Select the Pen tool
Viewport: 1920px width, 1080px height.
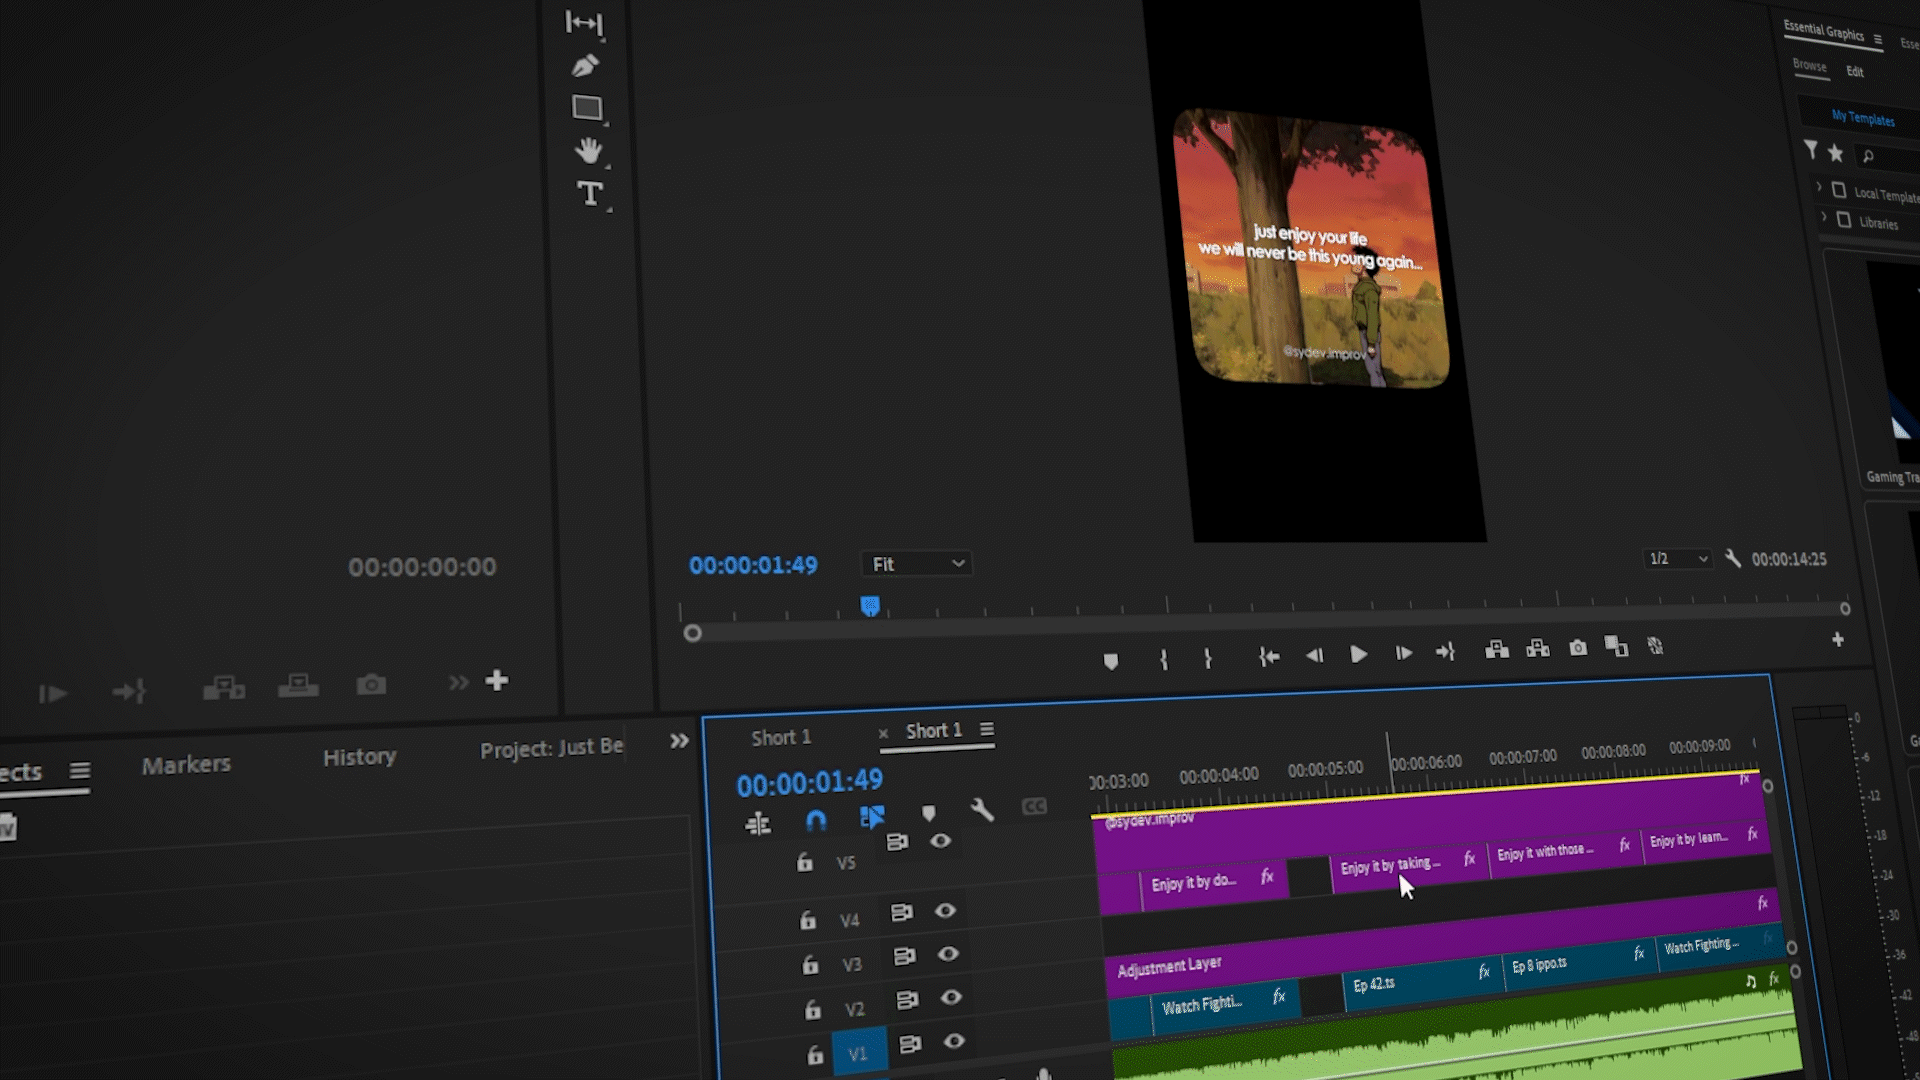pyautogui.click(x=585, y=66)
